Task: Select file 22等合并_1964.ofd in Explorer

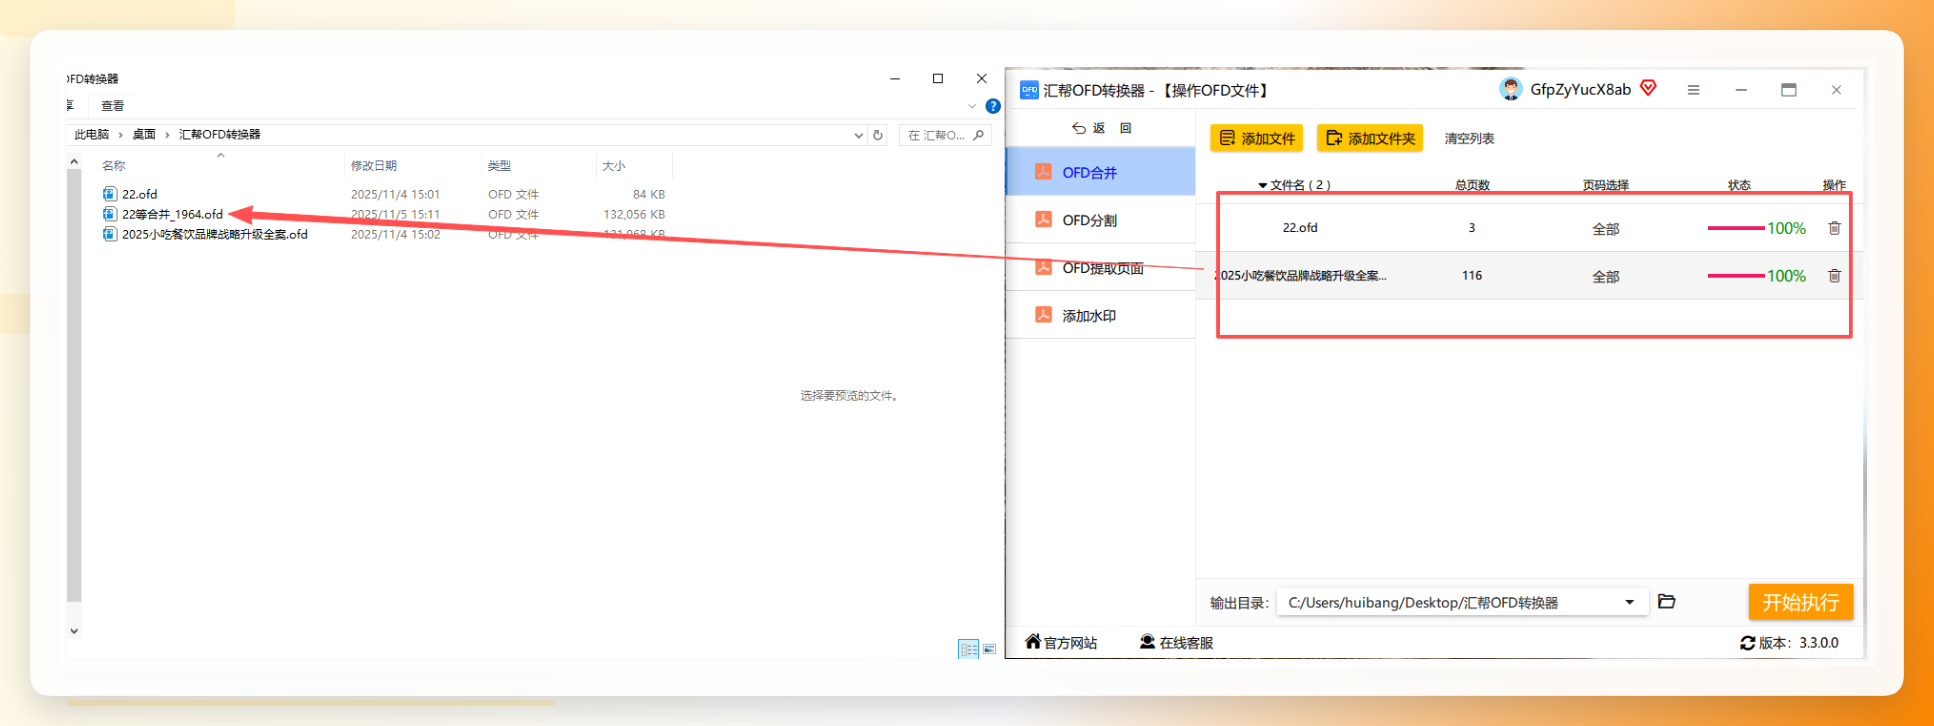Action: click(x=172, y=214)
